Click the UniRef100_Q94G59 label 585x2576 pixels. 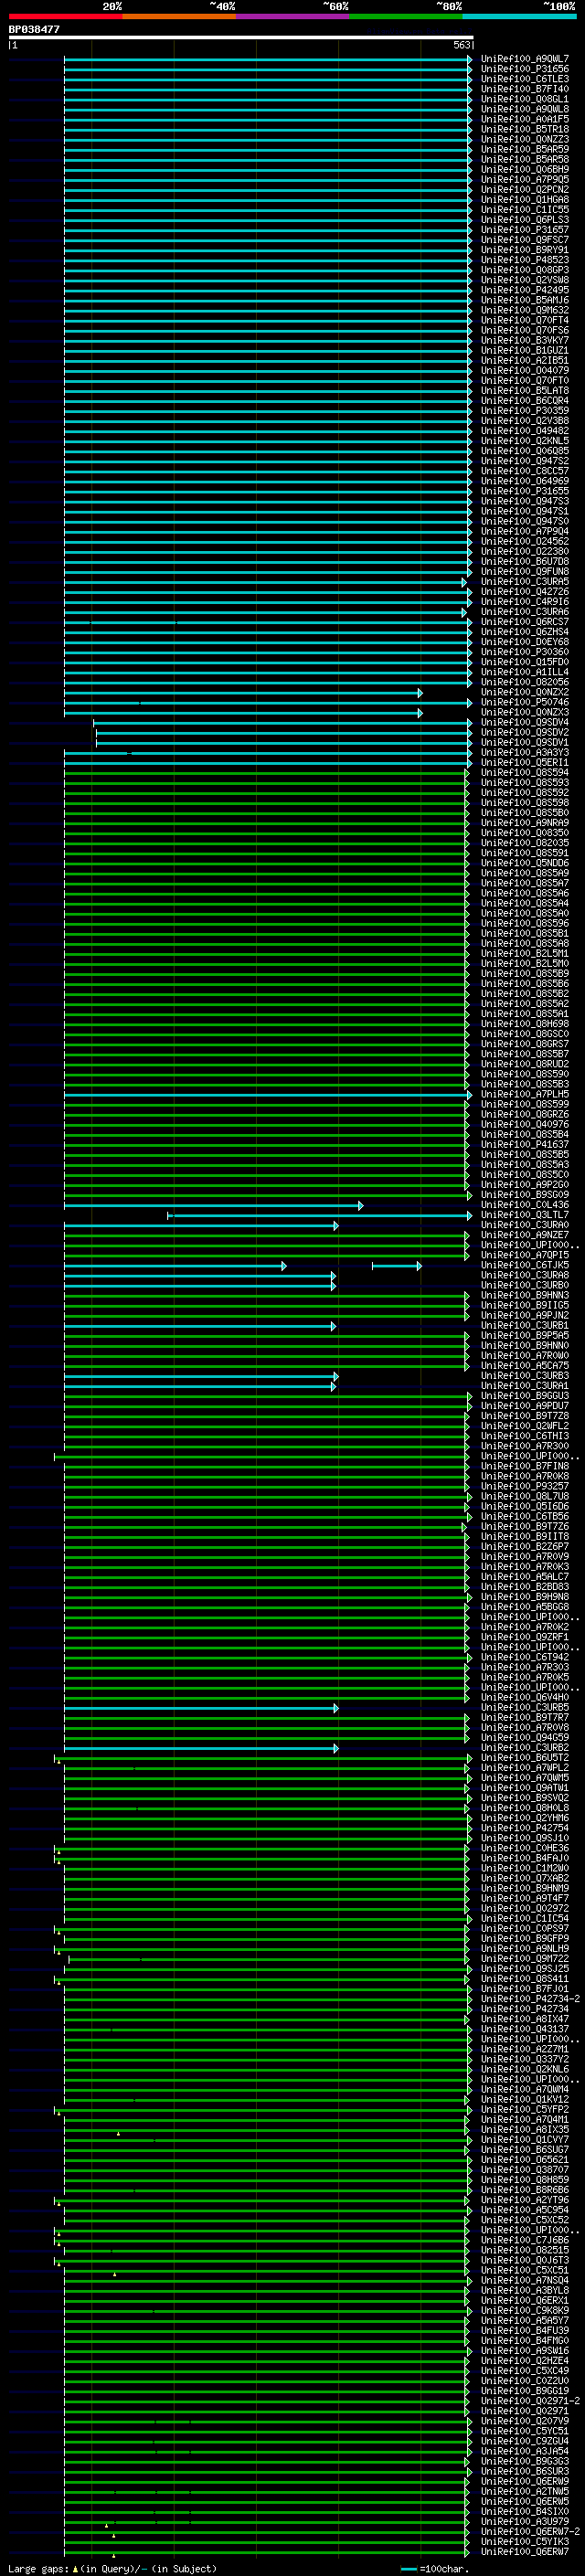click(x=525, y=1737)
